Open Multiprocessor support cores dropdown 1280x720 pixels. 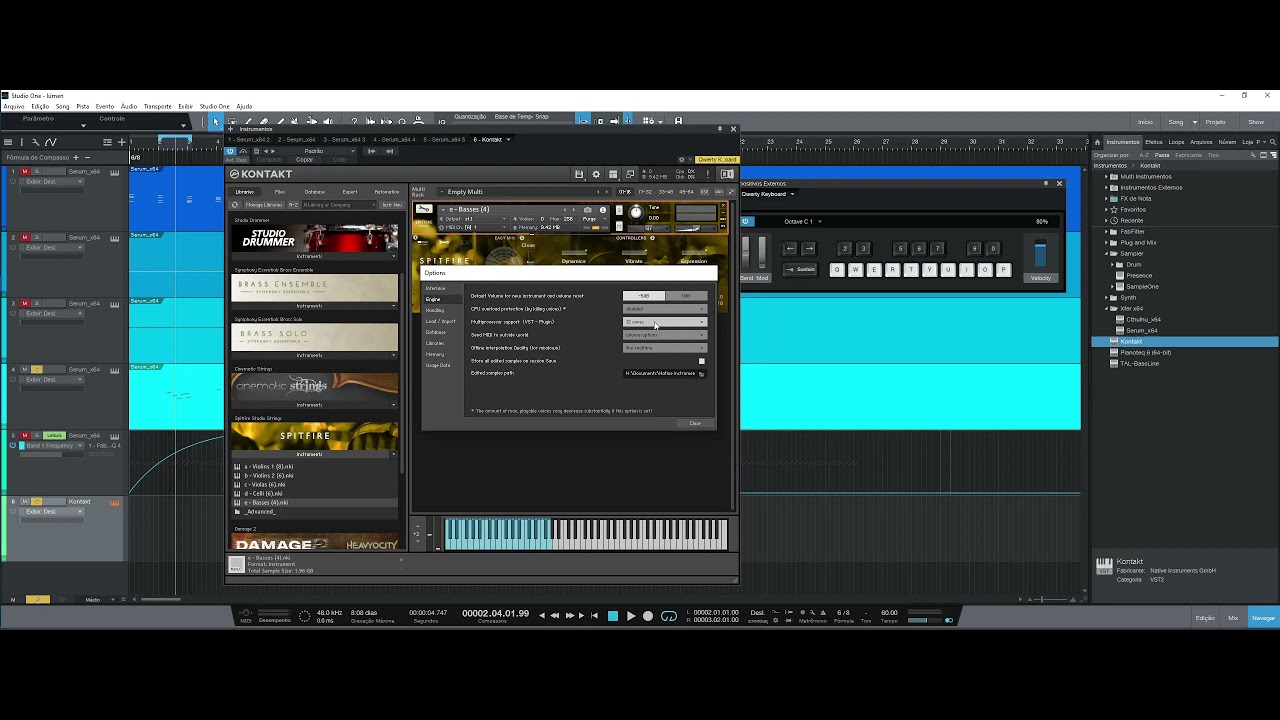665,322
